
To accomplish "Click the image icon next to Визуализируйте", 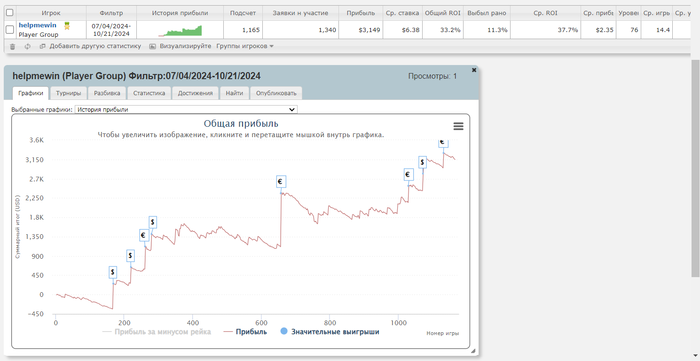I will coord(153,46).
